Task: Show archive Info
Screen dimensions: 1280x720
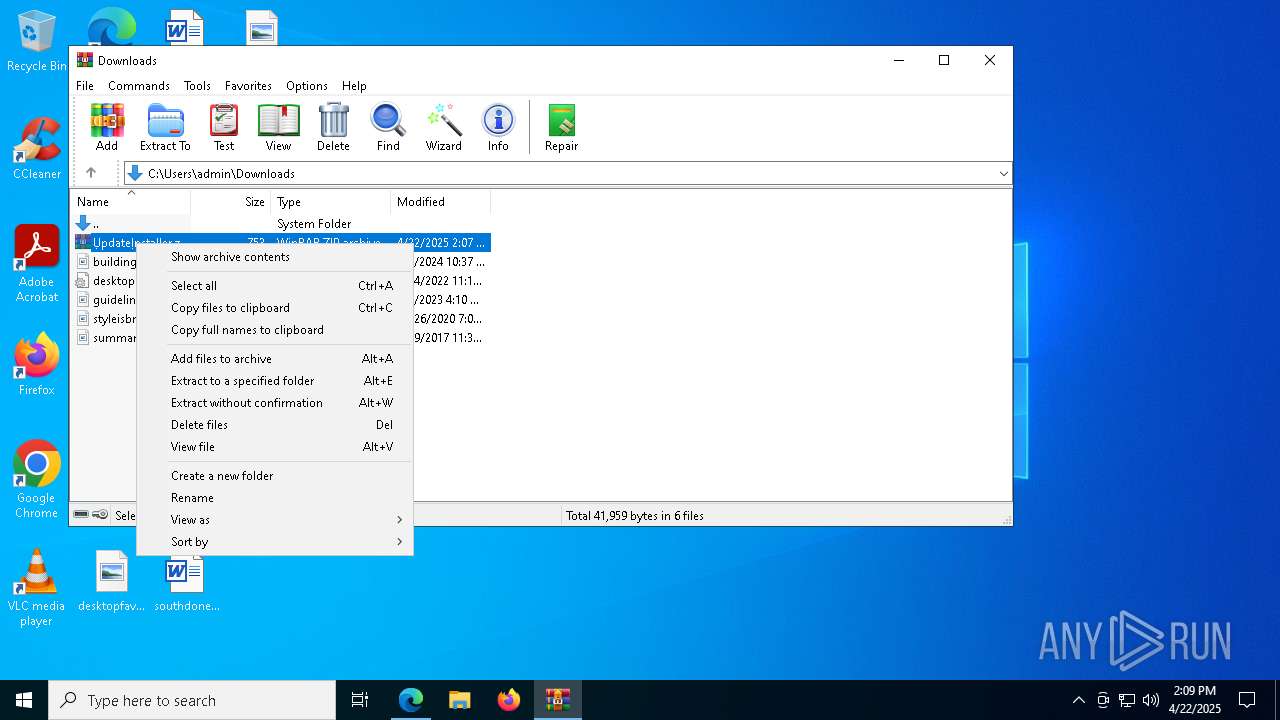Action: (498, 127)
